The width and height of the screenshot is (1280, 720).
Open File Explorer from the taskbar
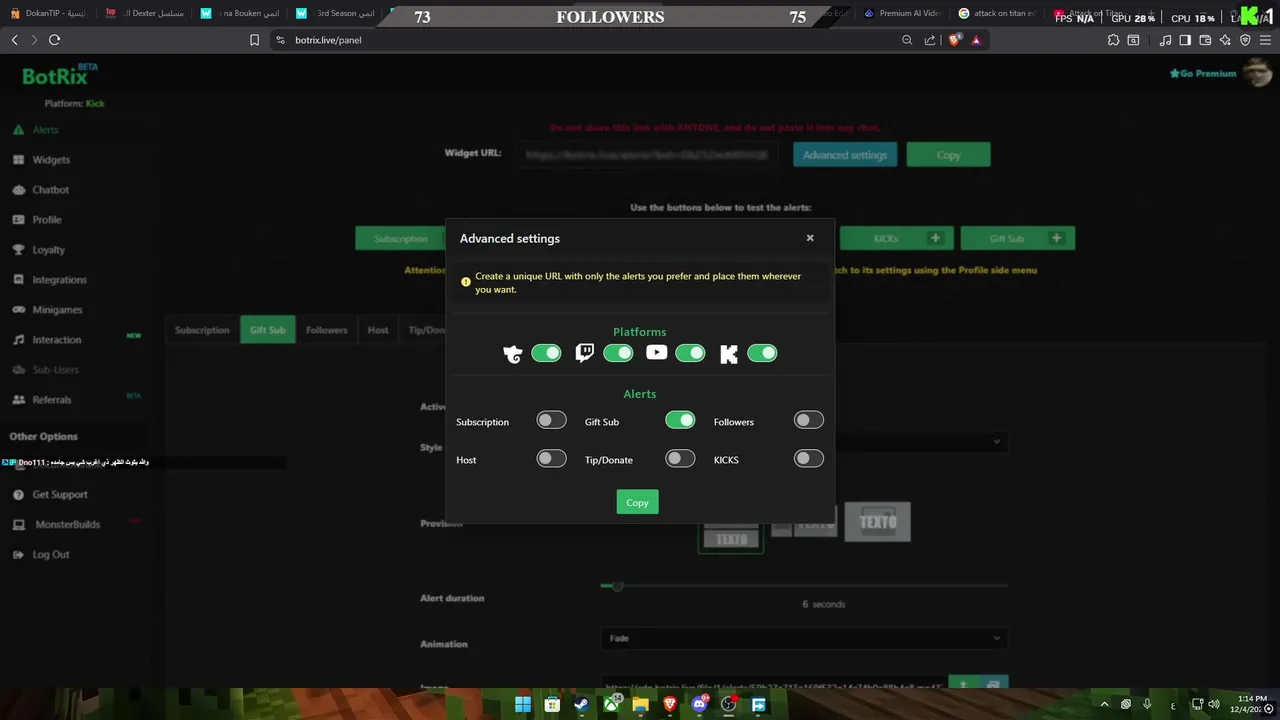640,704
